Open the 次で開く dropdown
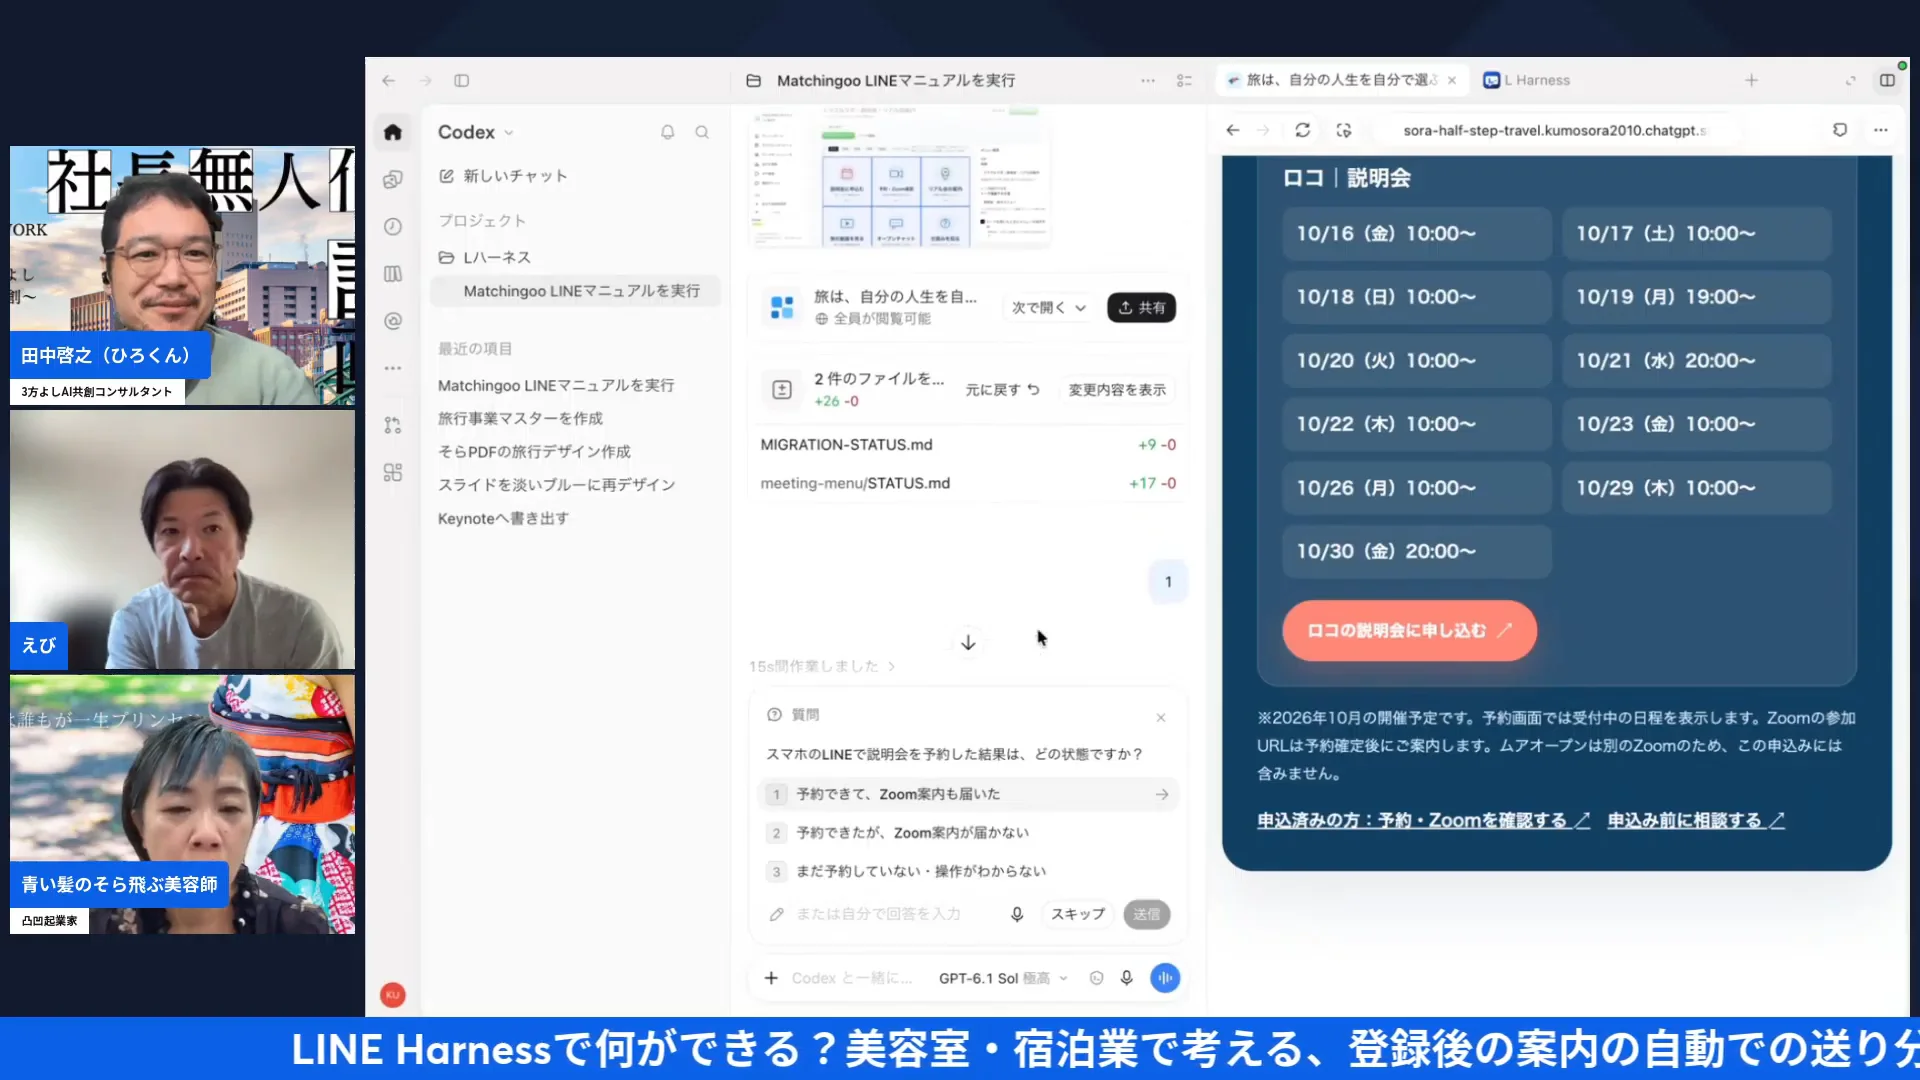The image size is (1920, 1080). (x=1048, y=308)
